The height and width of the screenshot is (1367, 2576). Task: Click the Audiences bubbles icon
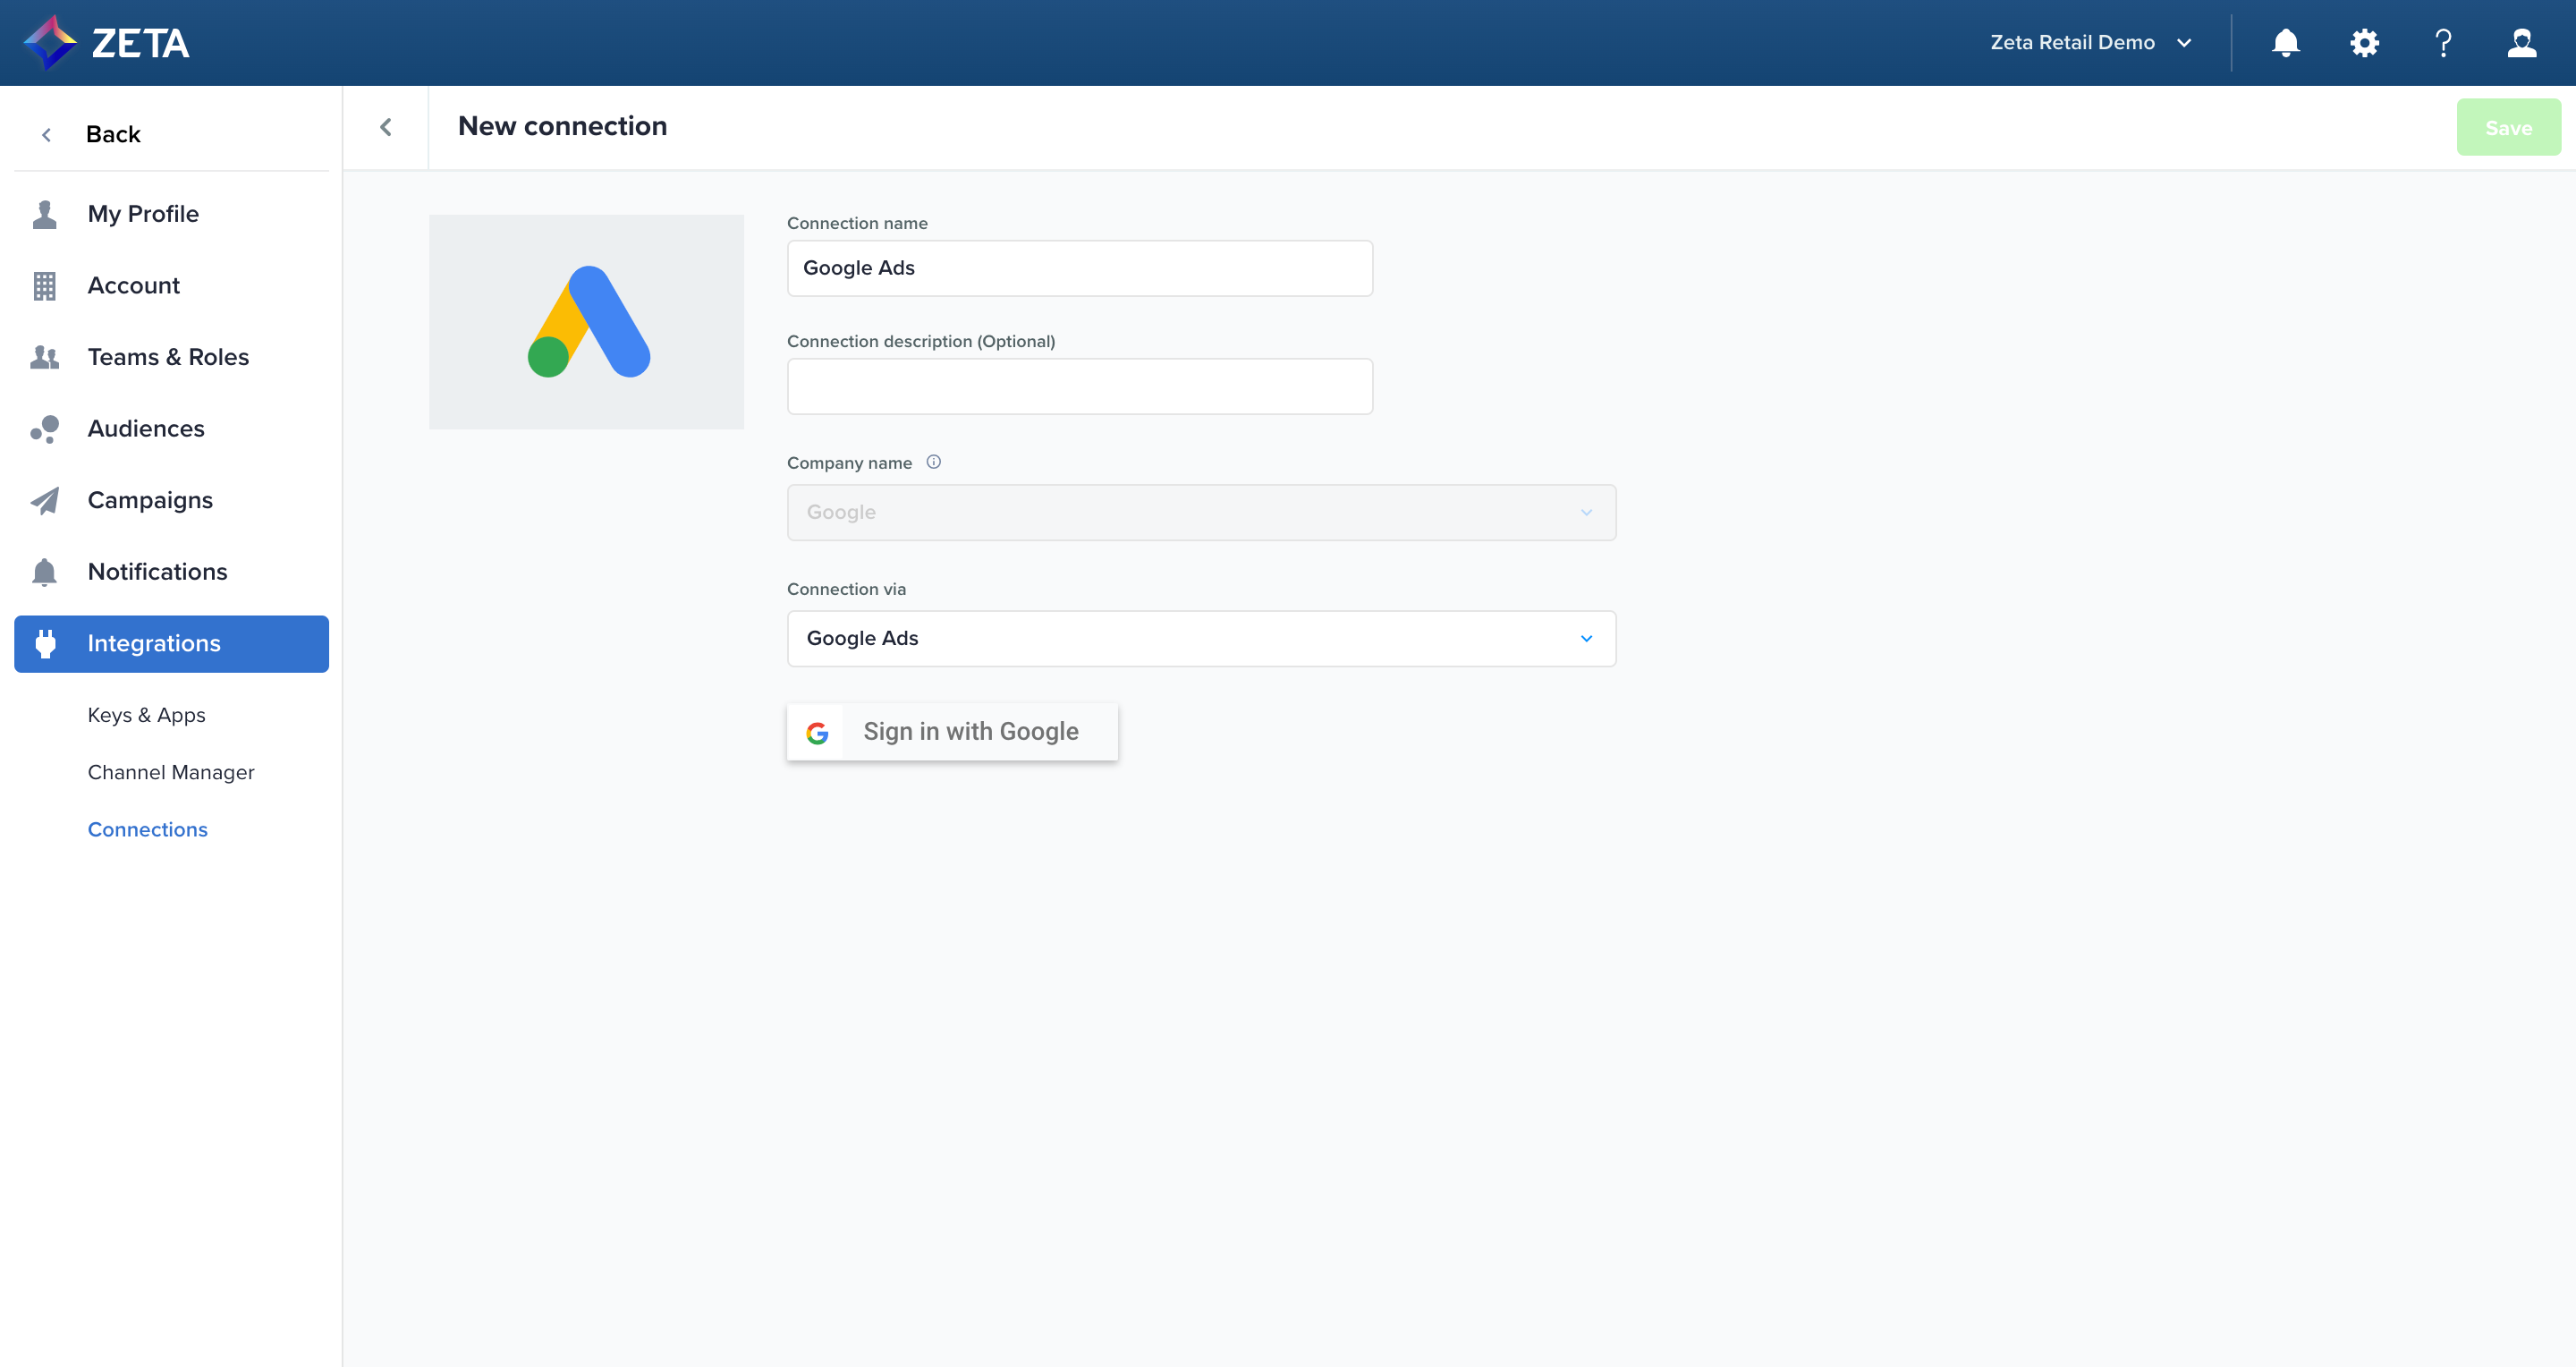point(45,429)
